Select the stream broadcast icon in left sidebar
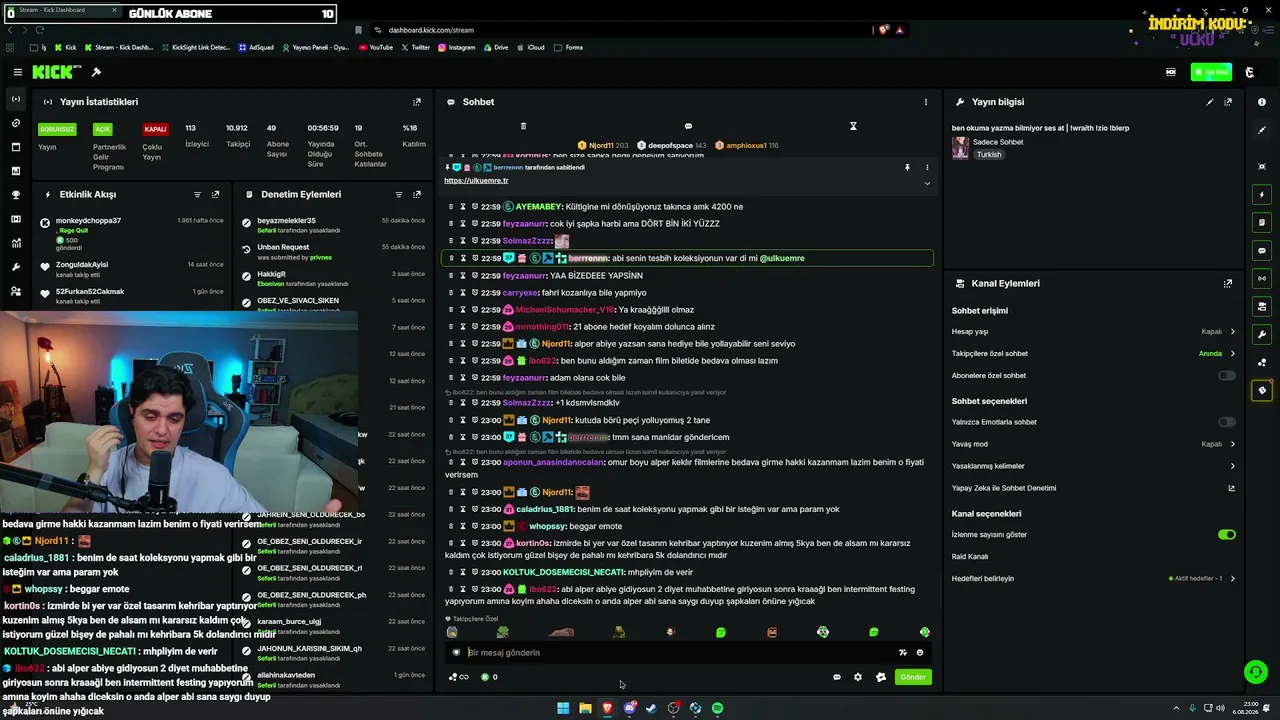The image size is (1280, 720). (16, 99)
